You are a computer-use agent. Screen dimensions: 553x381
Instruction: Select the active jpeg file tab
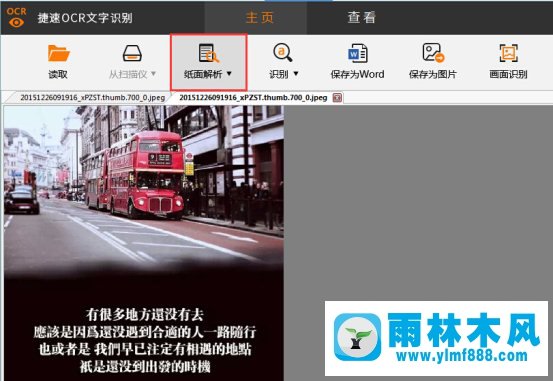tap(253, 98)
